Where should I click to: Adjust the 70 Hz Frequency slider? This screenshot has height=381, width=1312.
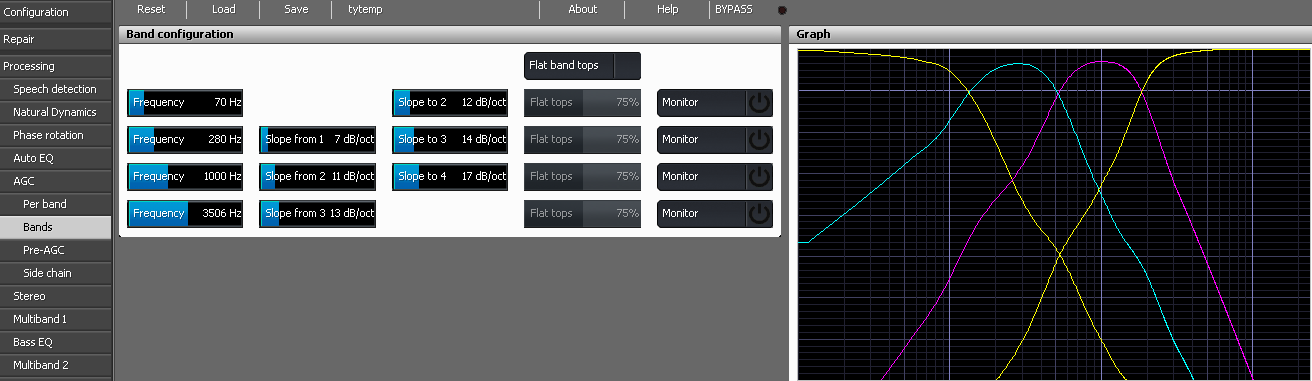185,102
